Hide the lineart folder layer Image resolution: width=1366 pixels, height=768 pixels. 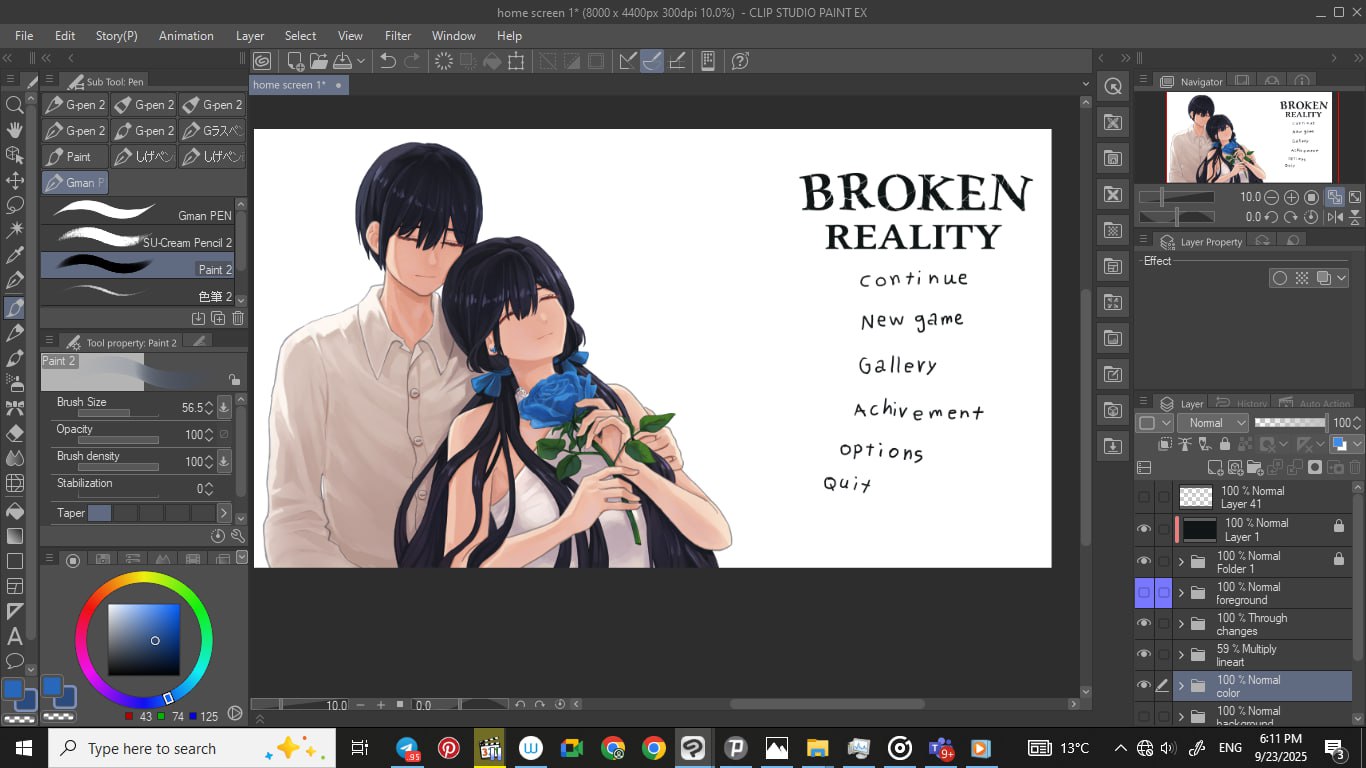click(1144, 655)
